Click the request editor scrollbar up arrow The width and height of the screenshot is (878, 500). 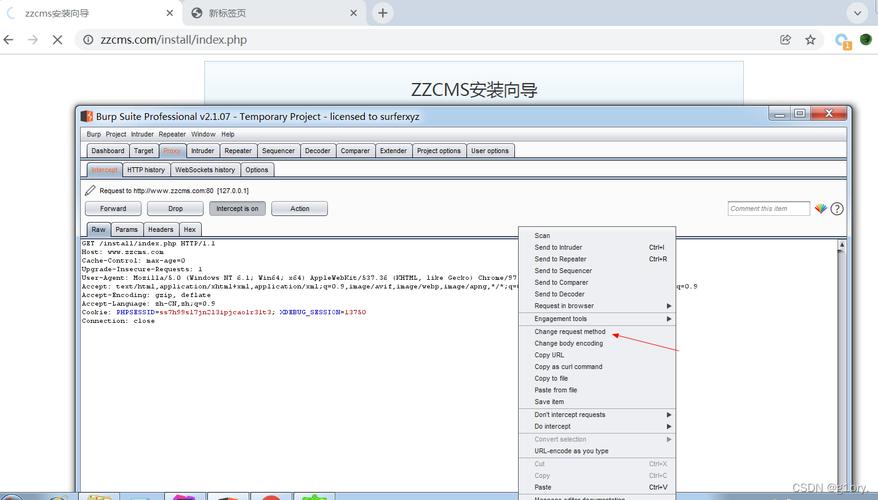pyautogui.click(x=841, y=245)
